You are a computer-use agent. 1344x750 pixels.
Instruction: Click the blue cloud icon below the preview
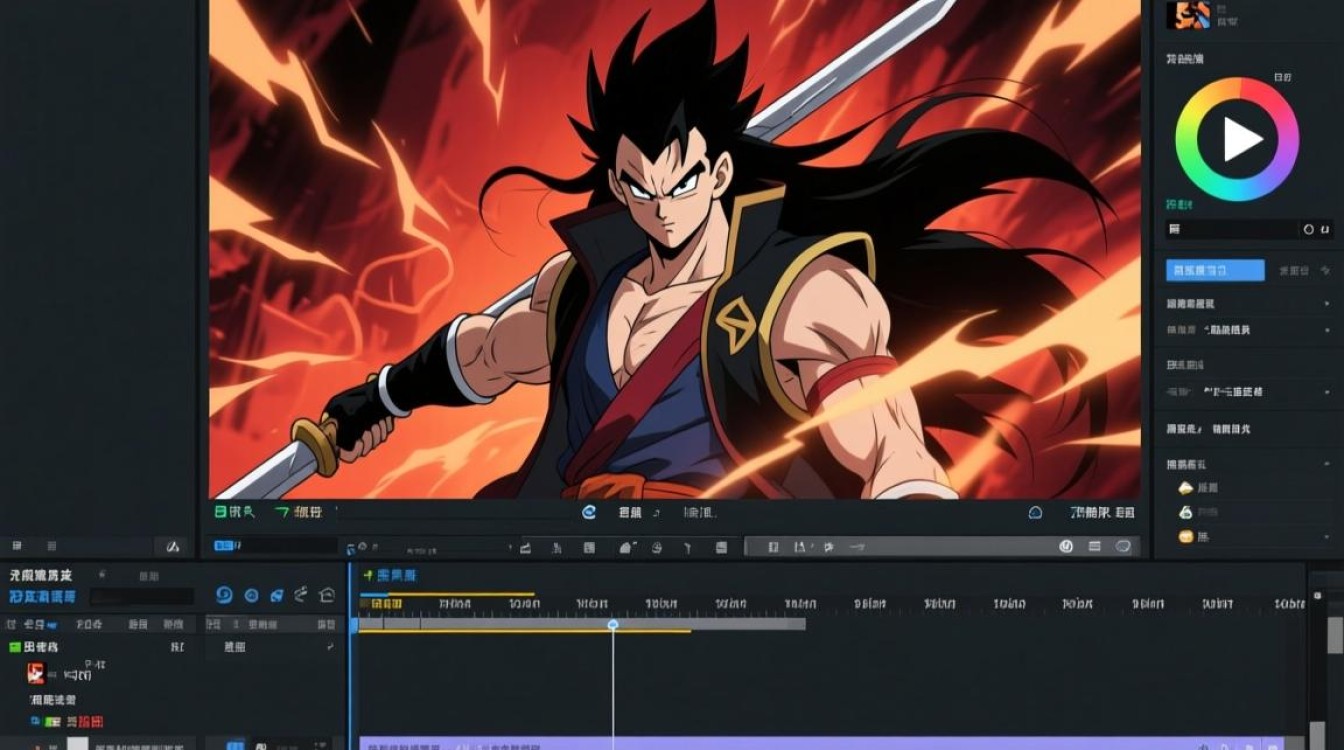tap(1035, 512)
